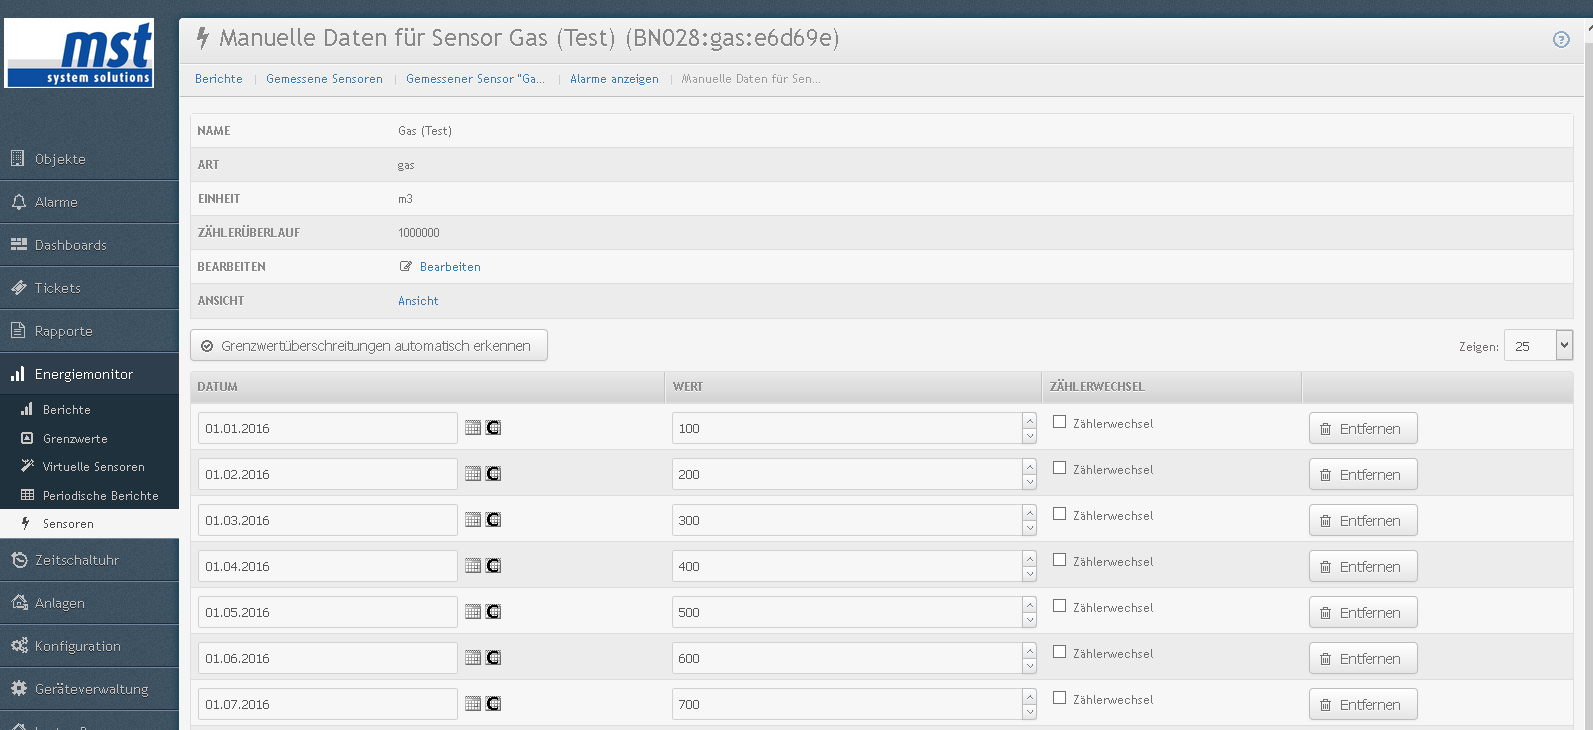Click Grenzwertüberschreitungen automatisch erkennen button

tap(369, 346)
